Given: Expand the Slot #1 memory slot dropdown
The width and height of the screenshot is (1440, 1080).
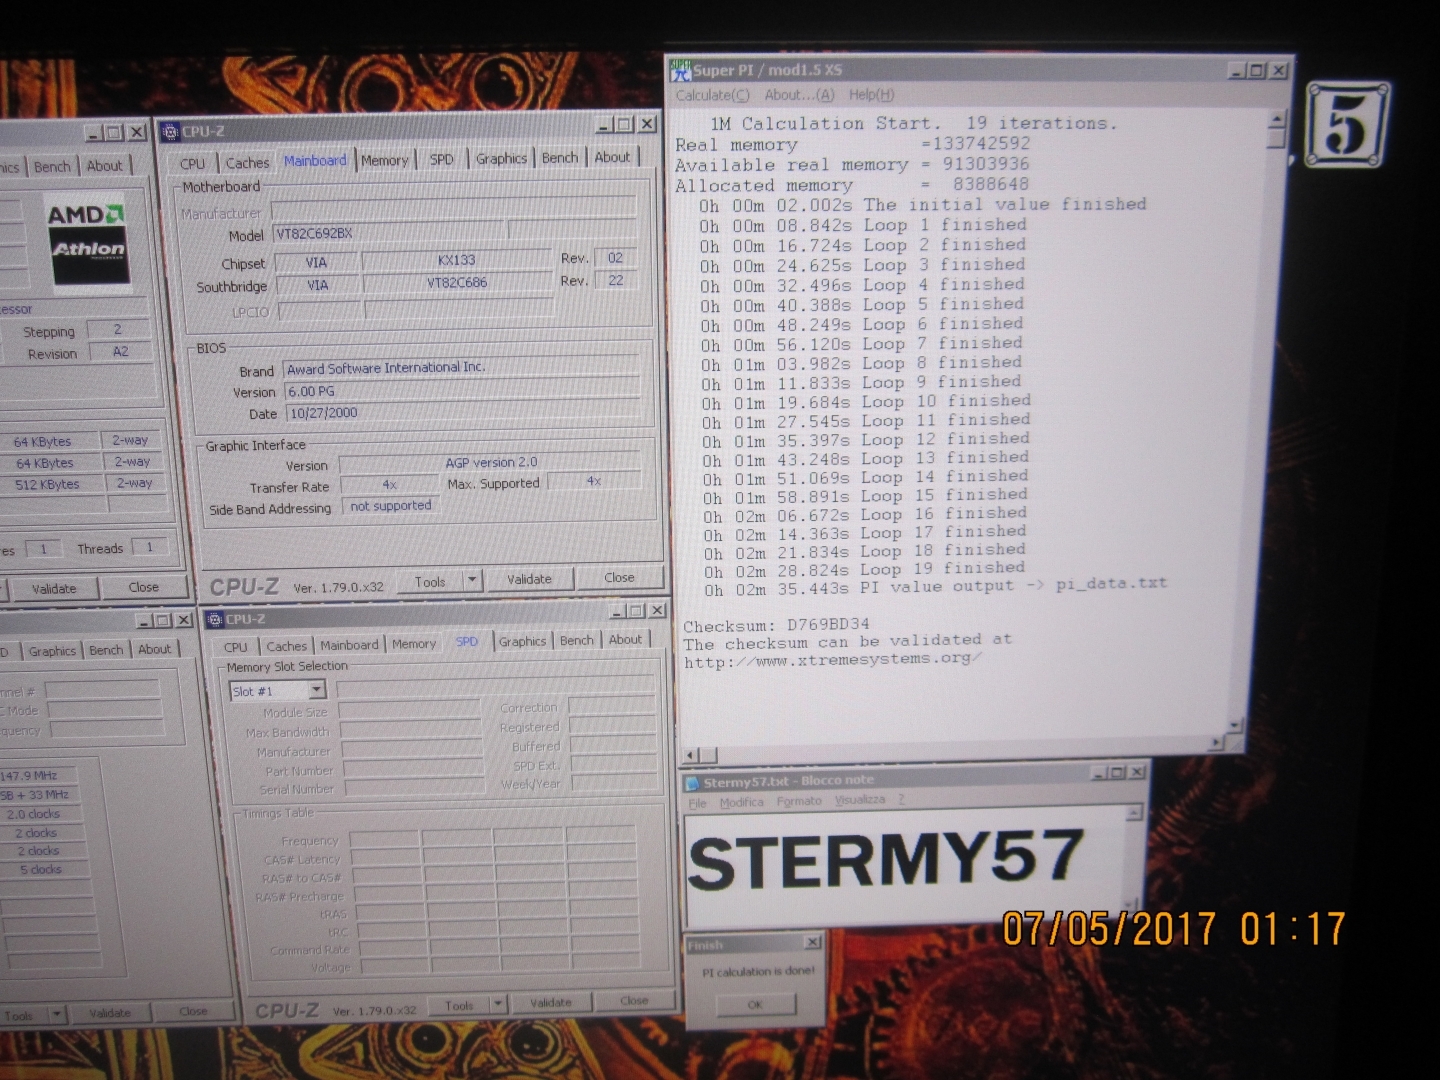Looking at the screenshot, I should point(317,690).
